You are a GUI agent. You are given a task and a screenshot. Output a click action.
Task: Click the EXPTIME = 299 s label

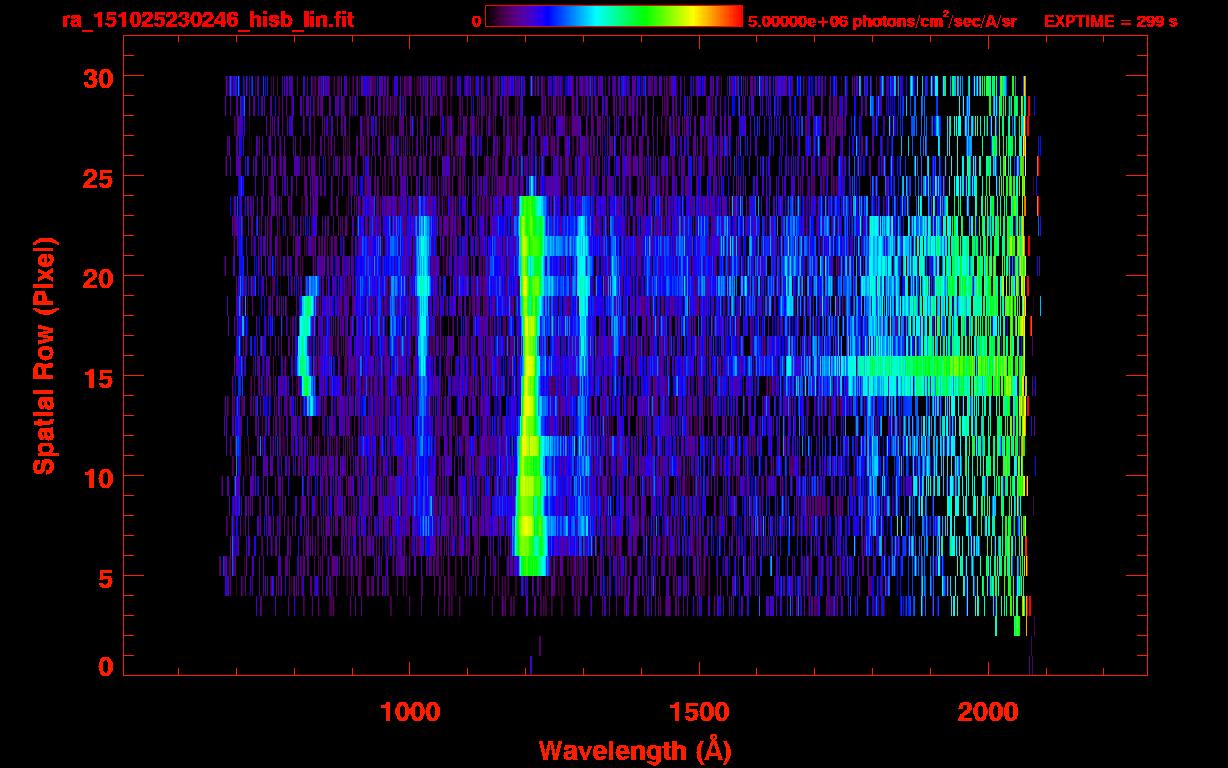1110,21
